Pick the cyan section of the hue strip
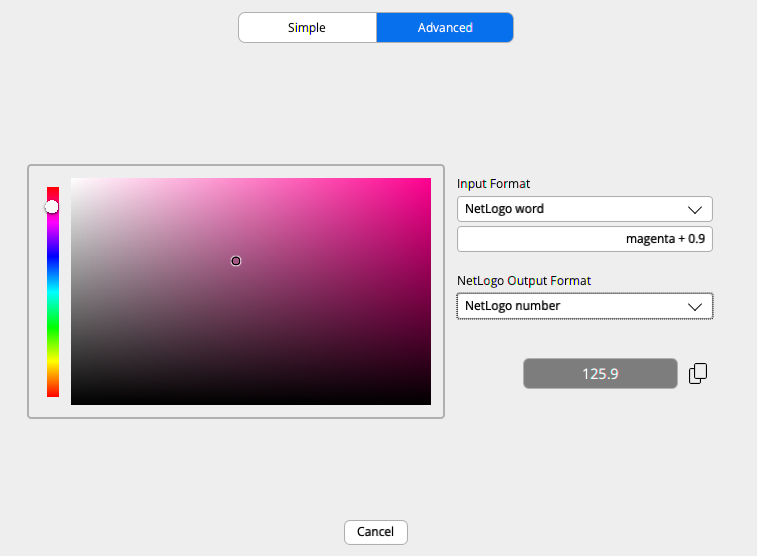The width and height of the screenshot is (757, 556). pos(53,292)
